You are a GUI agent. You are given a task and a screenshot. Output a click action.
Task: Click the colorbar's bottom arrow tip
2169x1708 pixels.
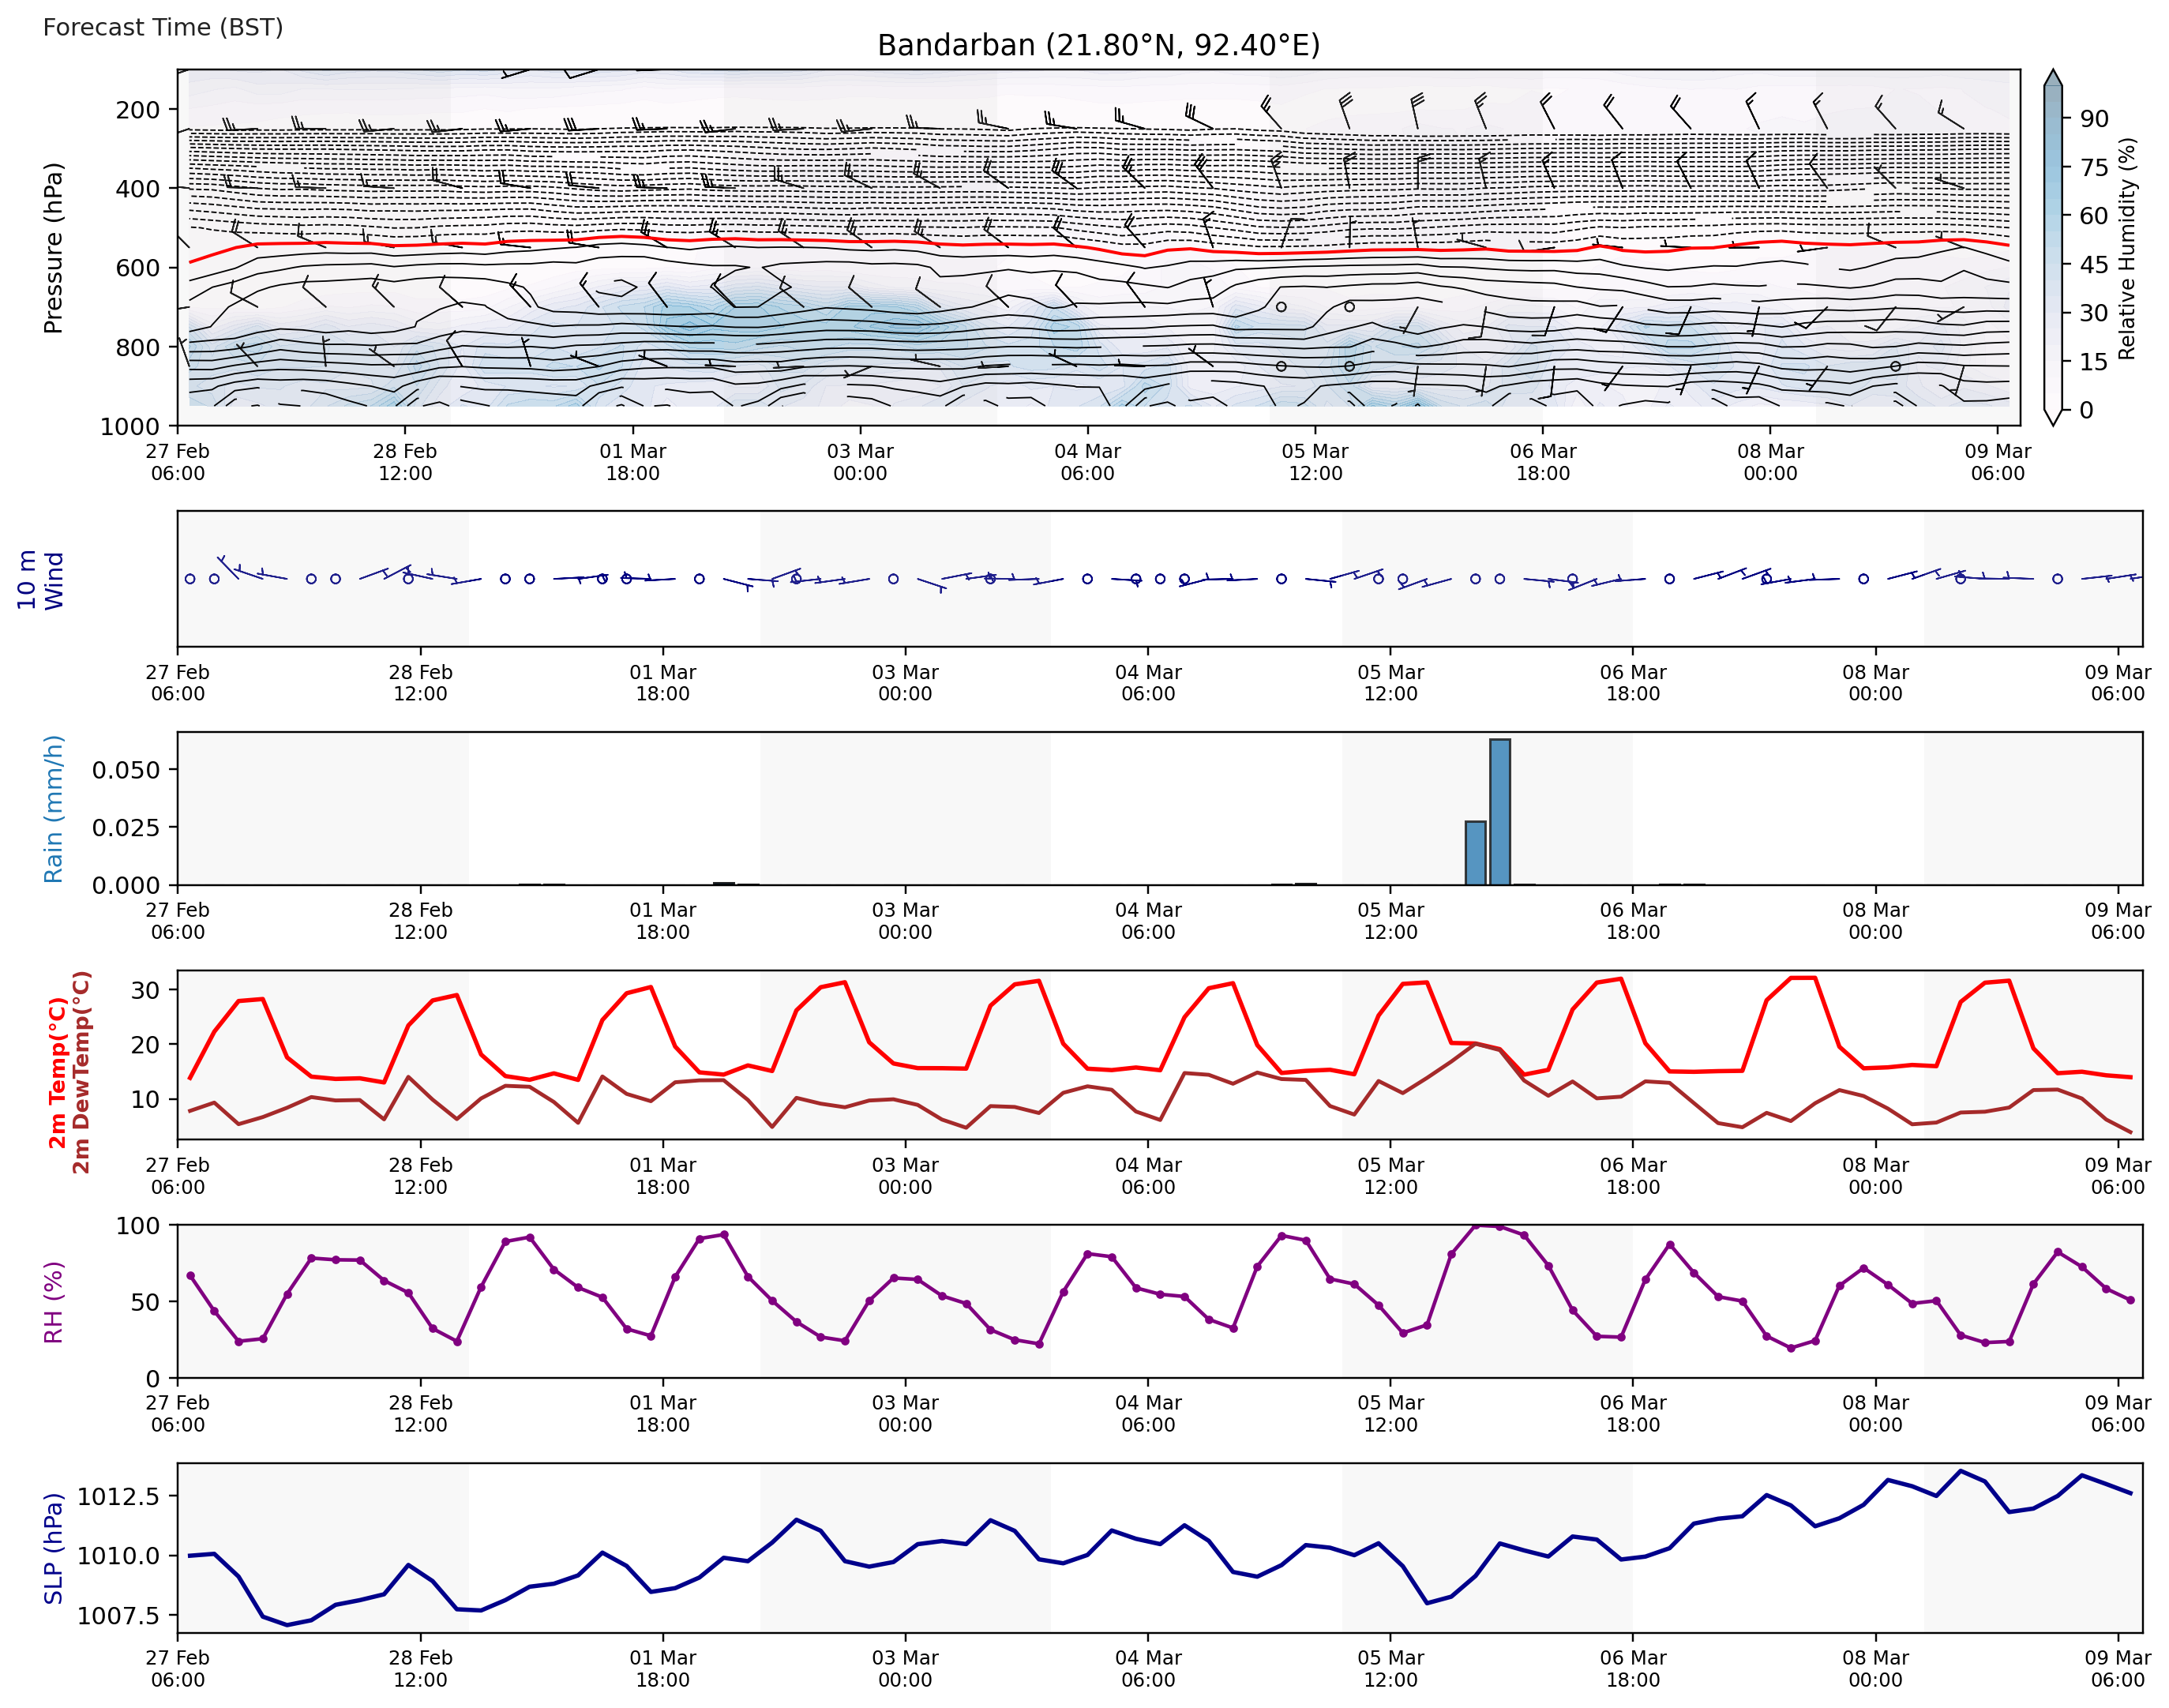coord(2052,419)
